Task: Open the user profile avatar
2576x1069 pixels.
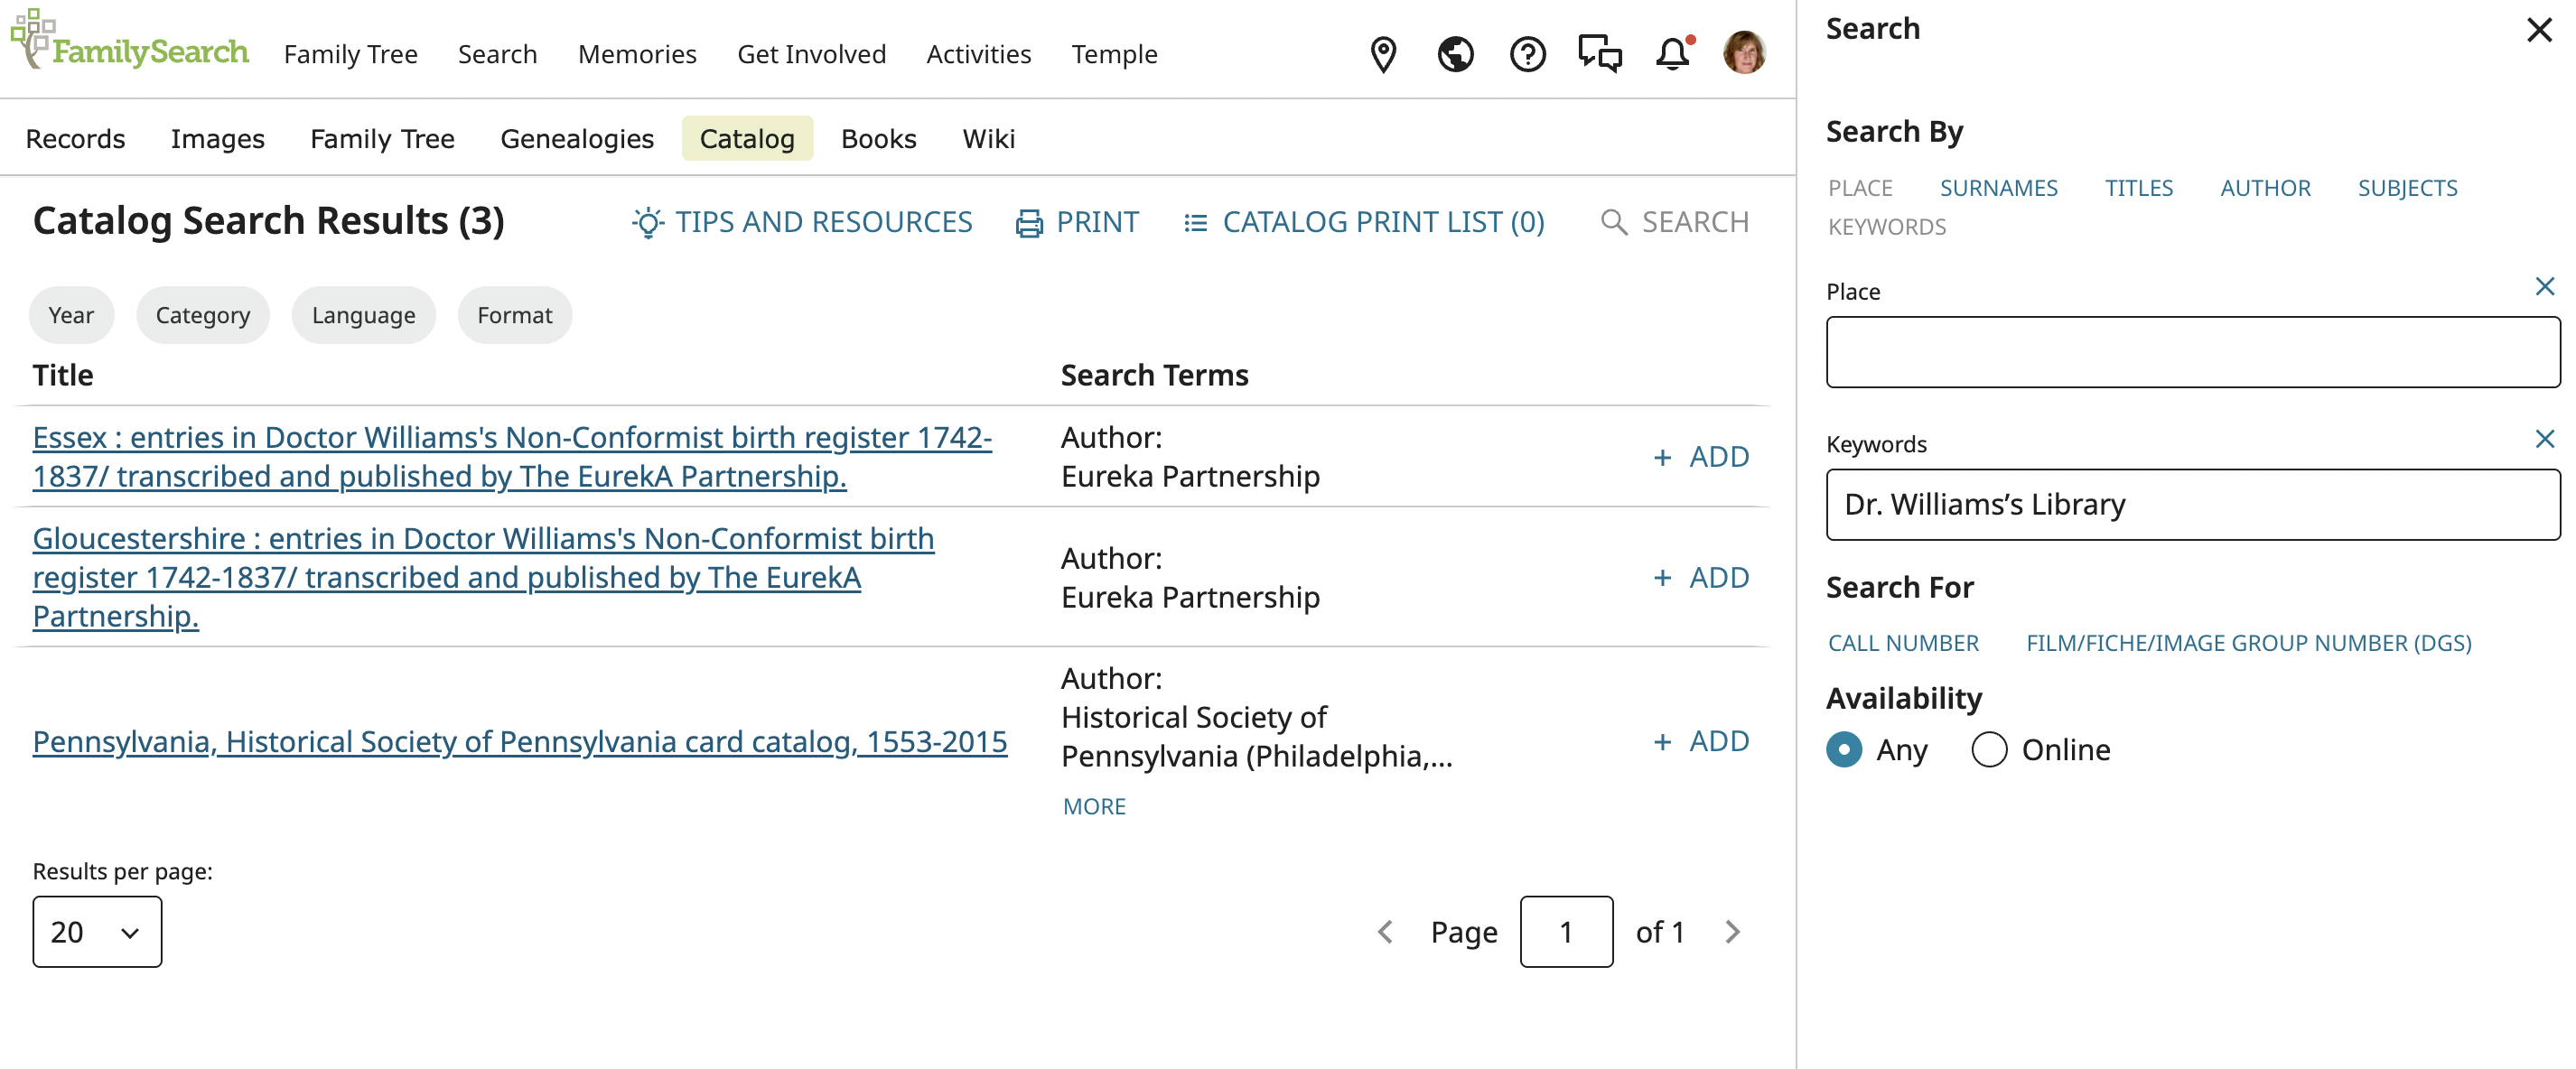Action: pos(1744,53)
